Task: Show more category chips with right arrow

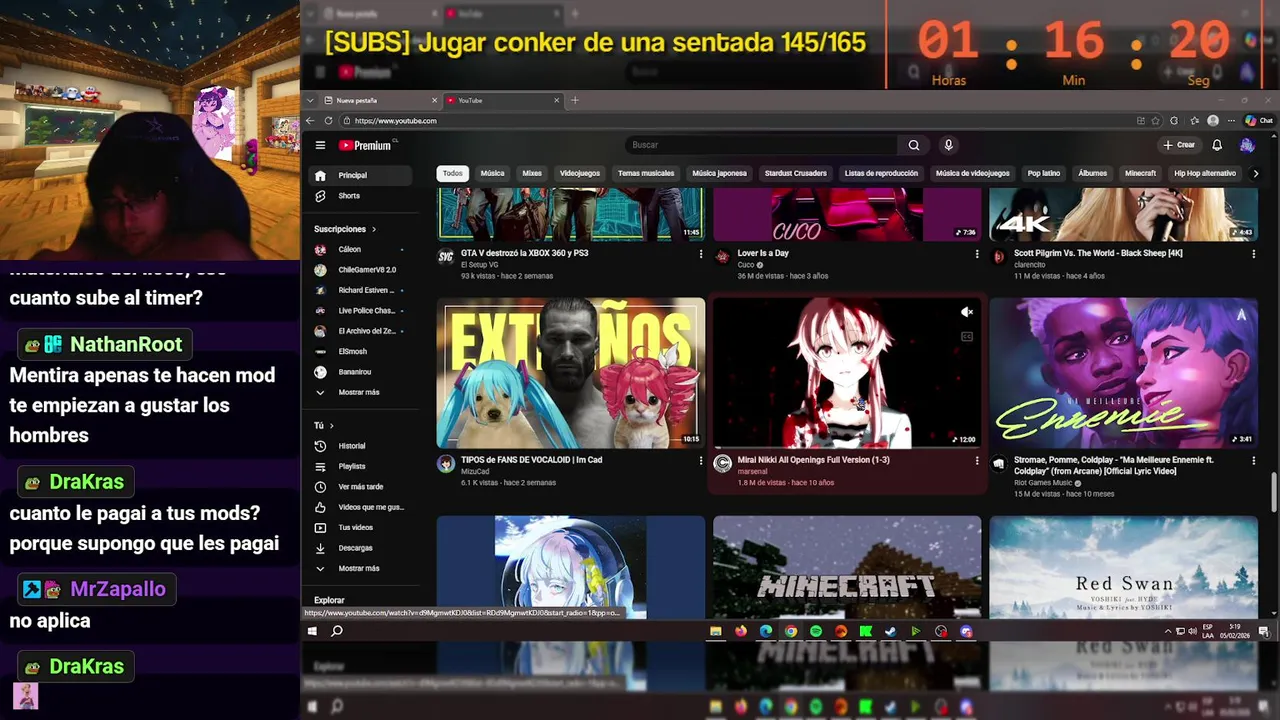Action: click(1255, 173)
